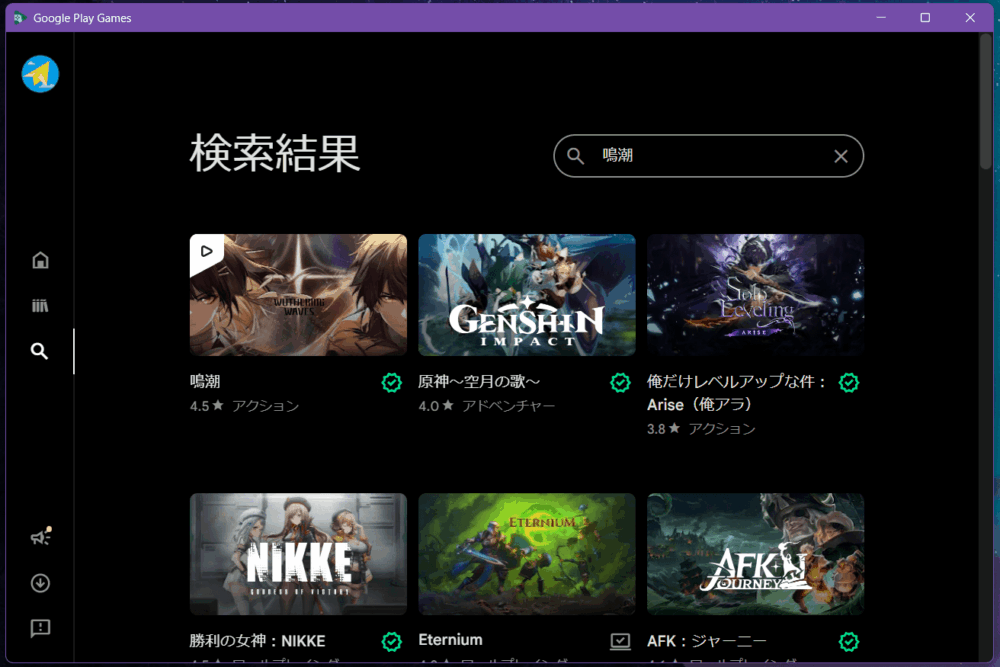Open the AFK Journey thumbnail
The height and width of the screenshot is (667, 1000).
pyautogui.click(x=755, y=553)
